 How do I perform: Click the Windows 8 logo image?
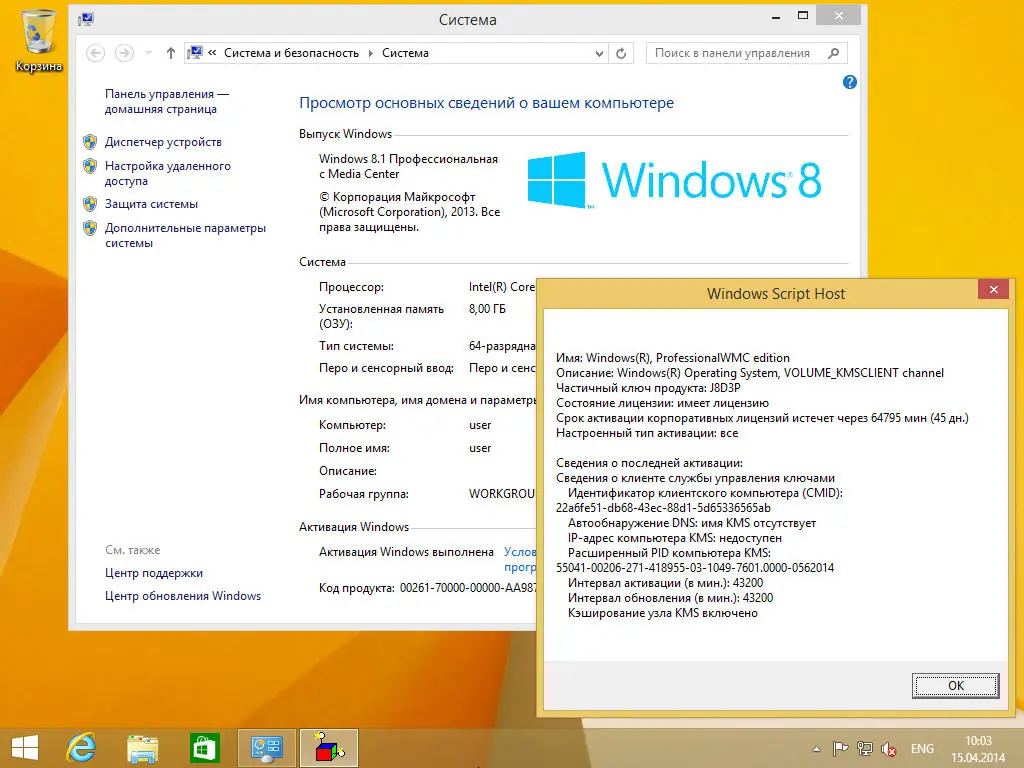(673, 180)
